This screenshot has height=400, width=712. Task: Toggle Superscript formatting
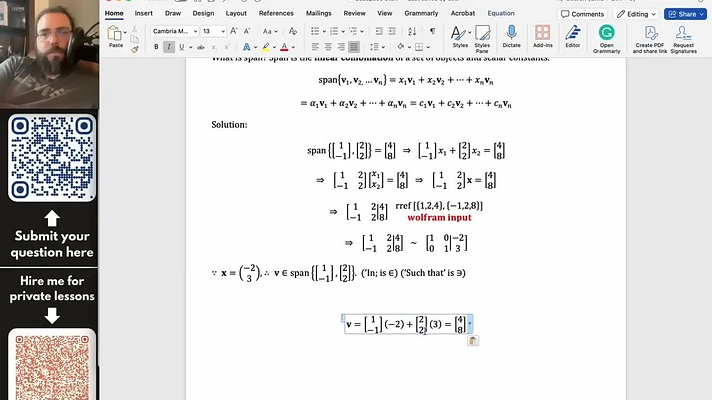pyautogui.click(x=227, y=47)
